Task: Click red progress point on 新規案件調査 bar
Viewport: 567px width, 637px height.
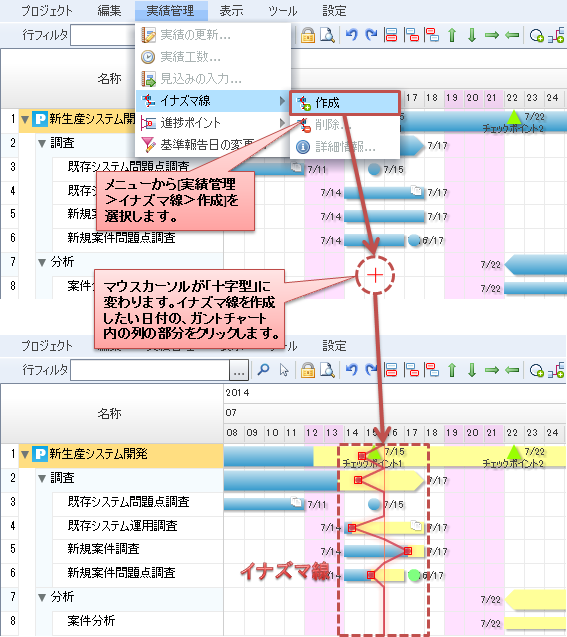Action: click(x=408, y=551)
